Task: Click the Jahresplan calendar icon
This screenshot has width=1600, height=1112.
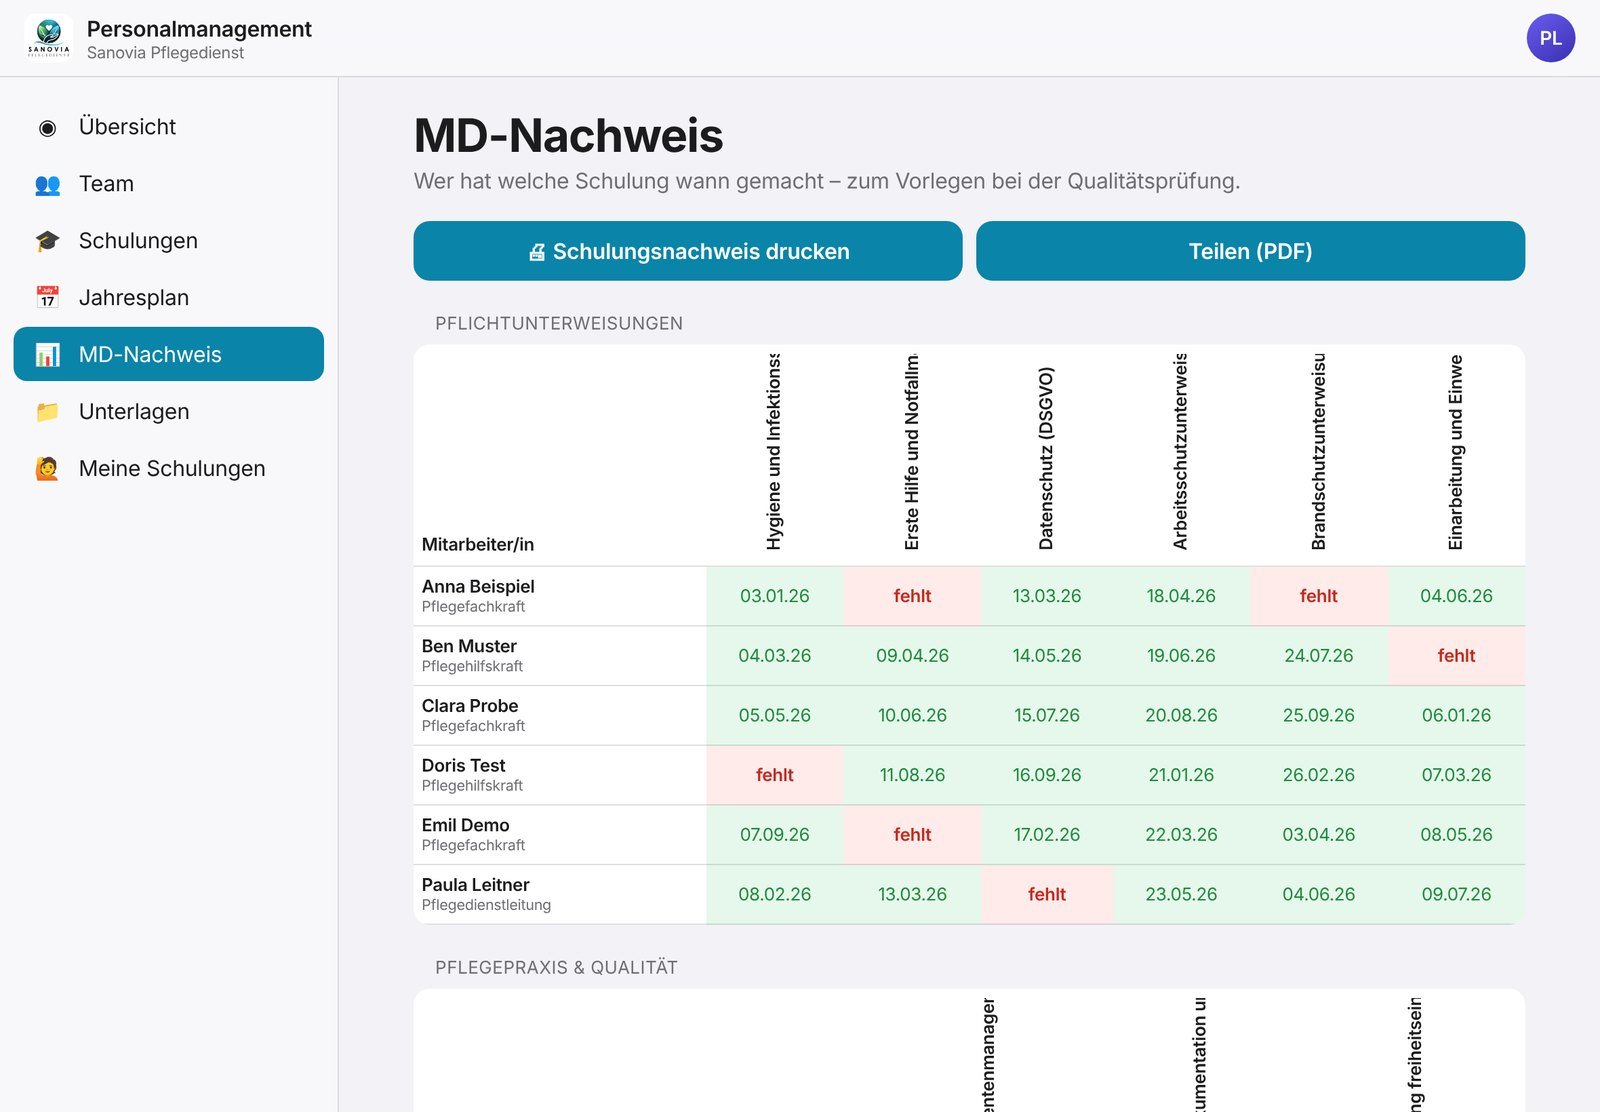Action: tap(47, 298)
